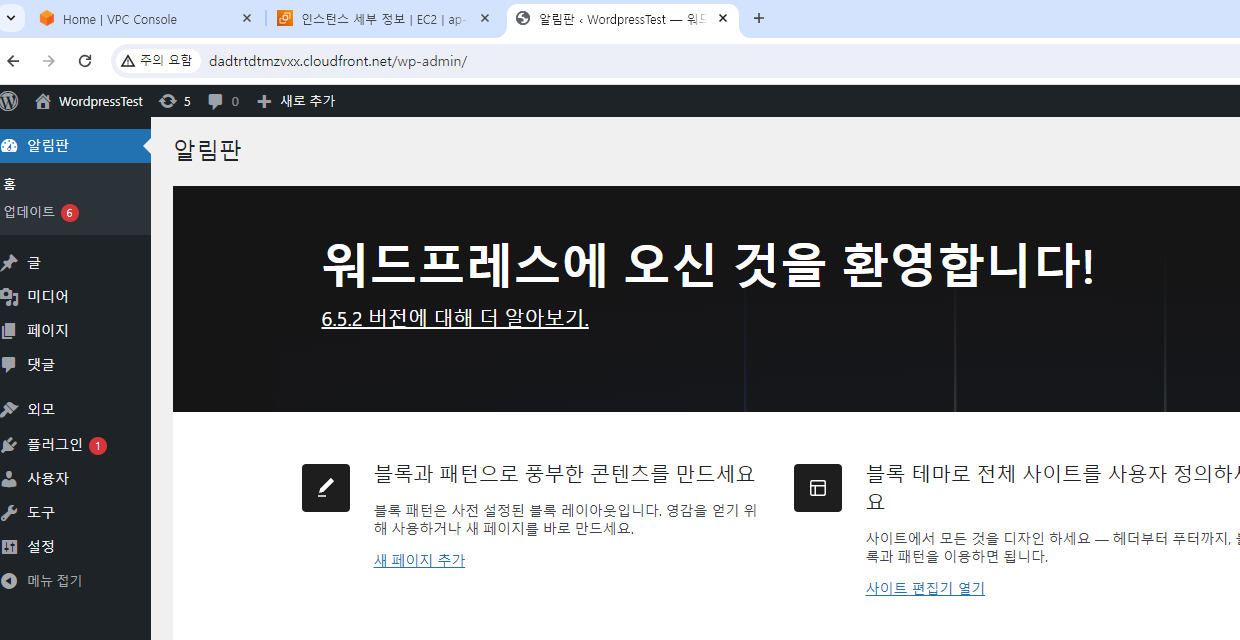The width and height of the screenshot is (1240, 640).
Task: Close the EC2 인스턴스 세부 정보 tab
Action: [485, 18]
